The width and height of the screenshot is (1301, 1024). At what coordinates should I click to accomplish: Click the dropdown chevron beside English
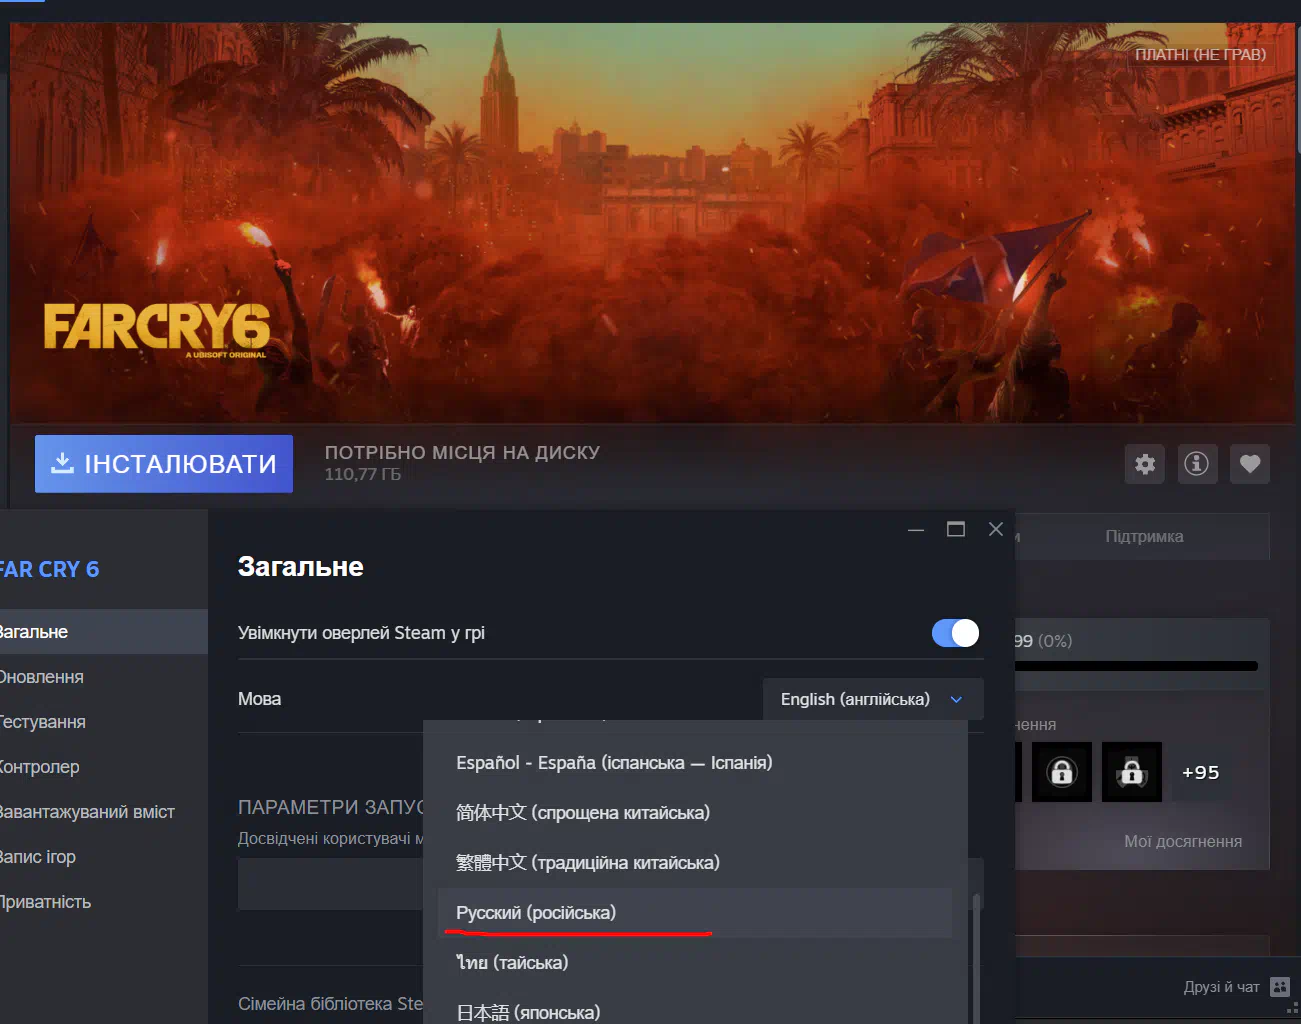(956, 700)
